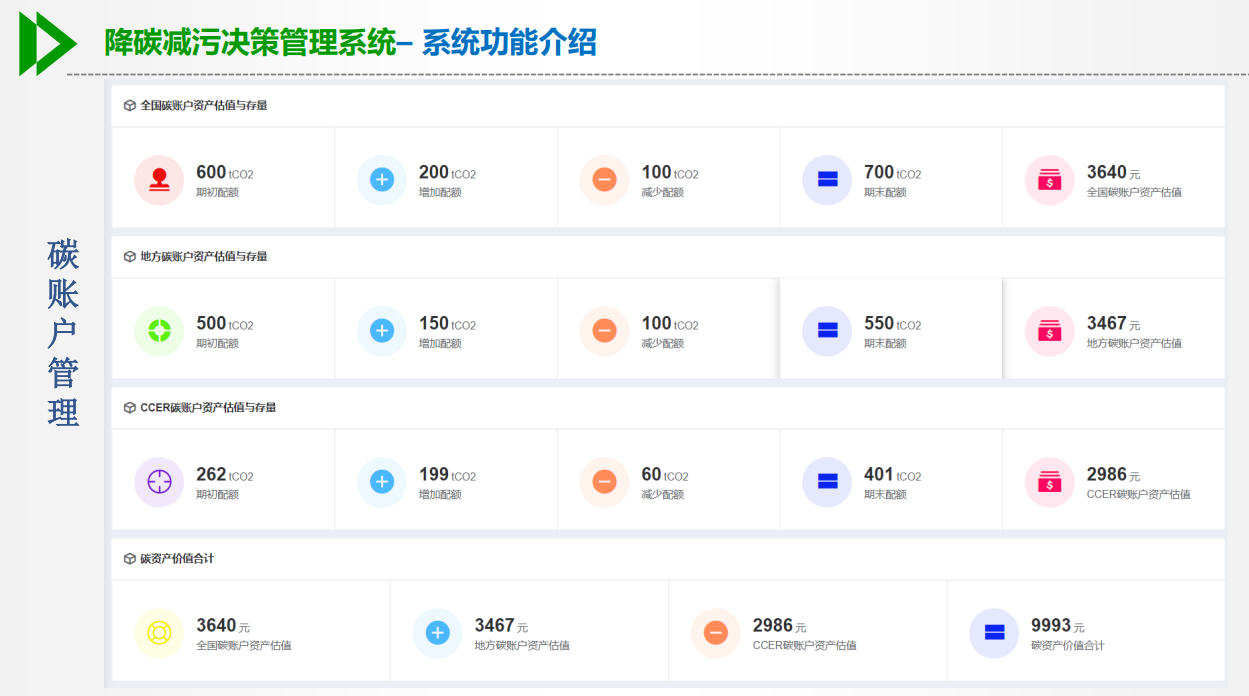Click the blue equals icon beside 9993 元
Image resolution: width=1249 pixels, height=696 pixels.
click(994, 633)
